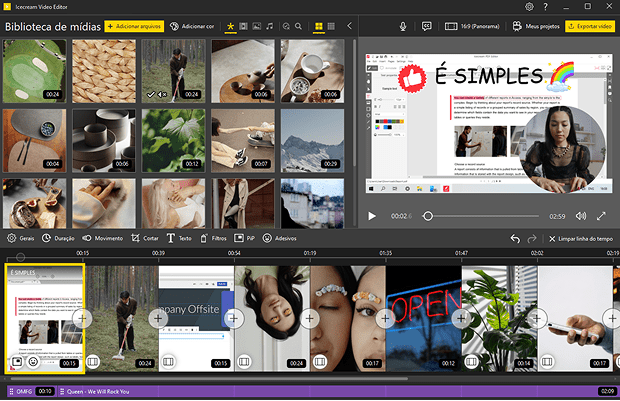Open help question mark icon
The width and height of the screenshot is (620, 401).
(546, 7)
